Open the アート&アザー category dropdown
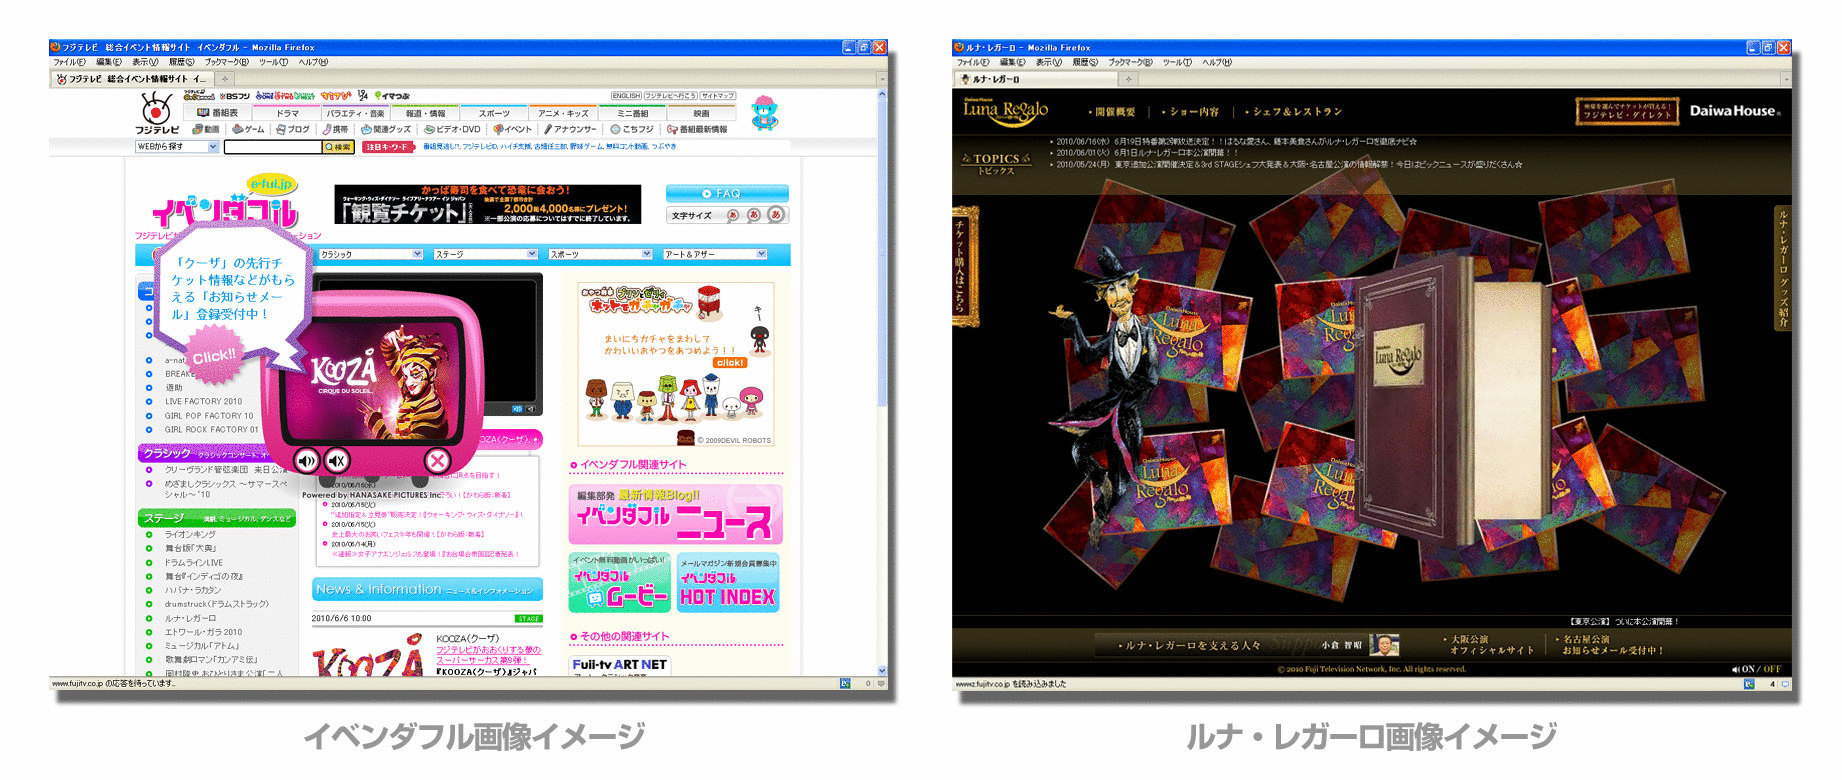The height and width of the screenshot is (780, 1842). click(715, 254)
